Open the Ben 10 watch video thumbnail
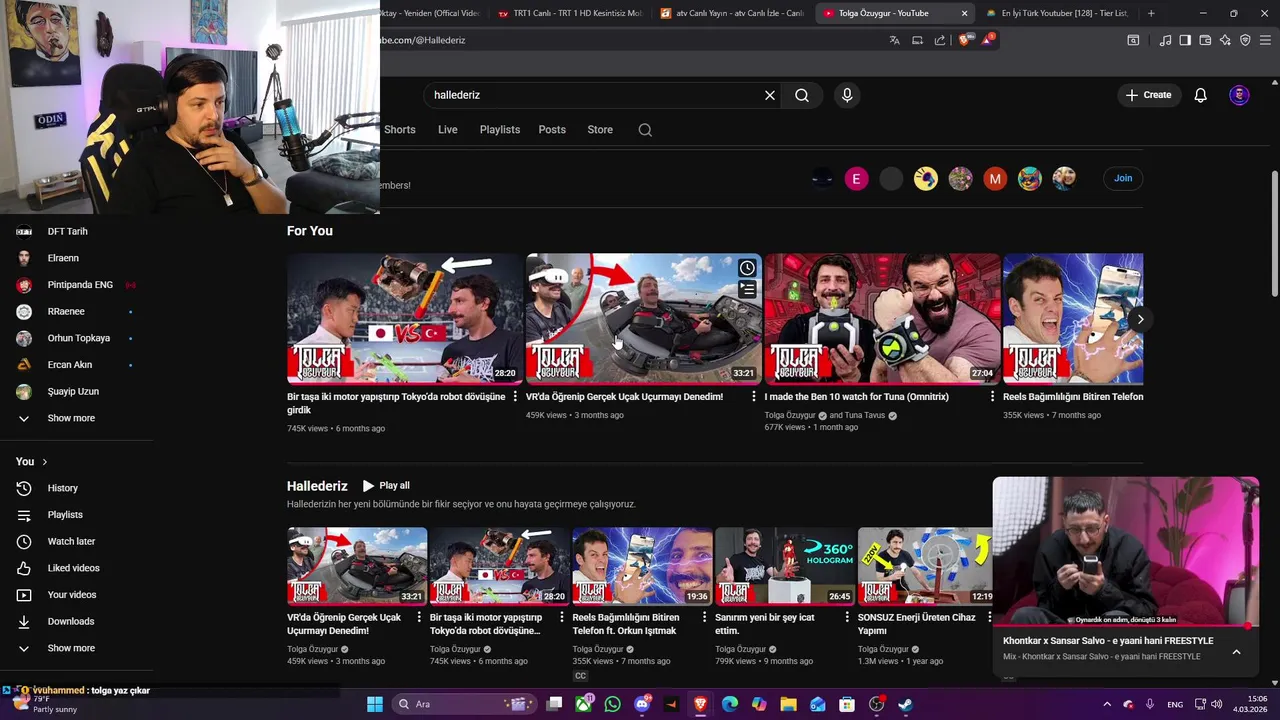 (883, 318)
